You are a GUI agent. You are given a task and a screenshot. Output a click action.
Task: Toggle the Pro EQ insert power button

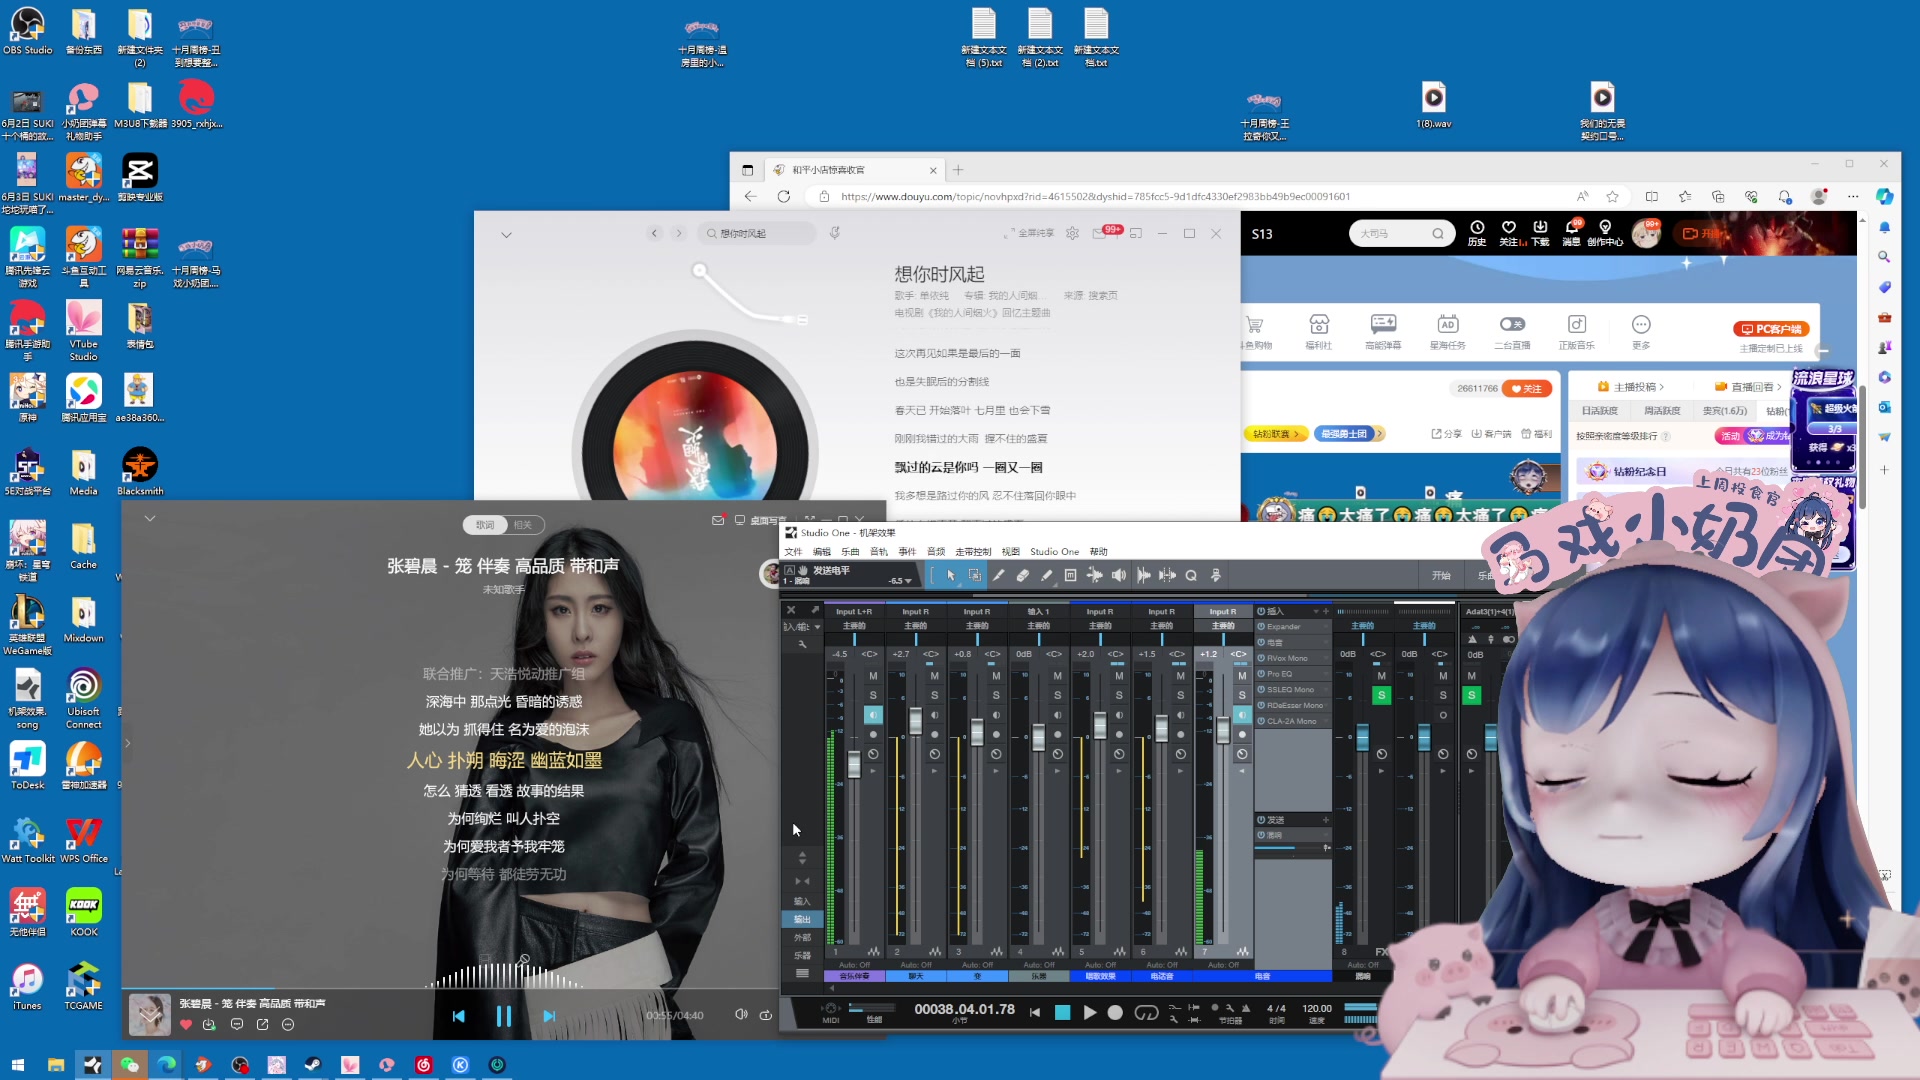tap(1261, 674)
